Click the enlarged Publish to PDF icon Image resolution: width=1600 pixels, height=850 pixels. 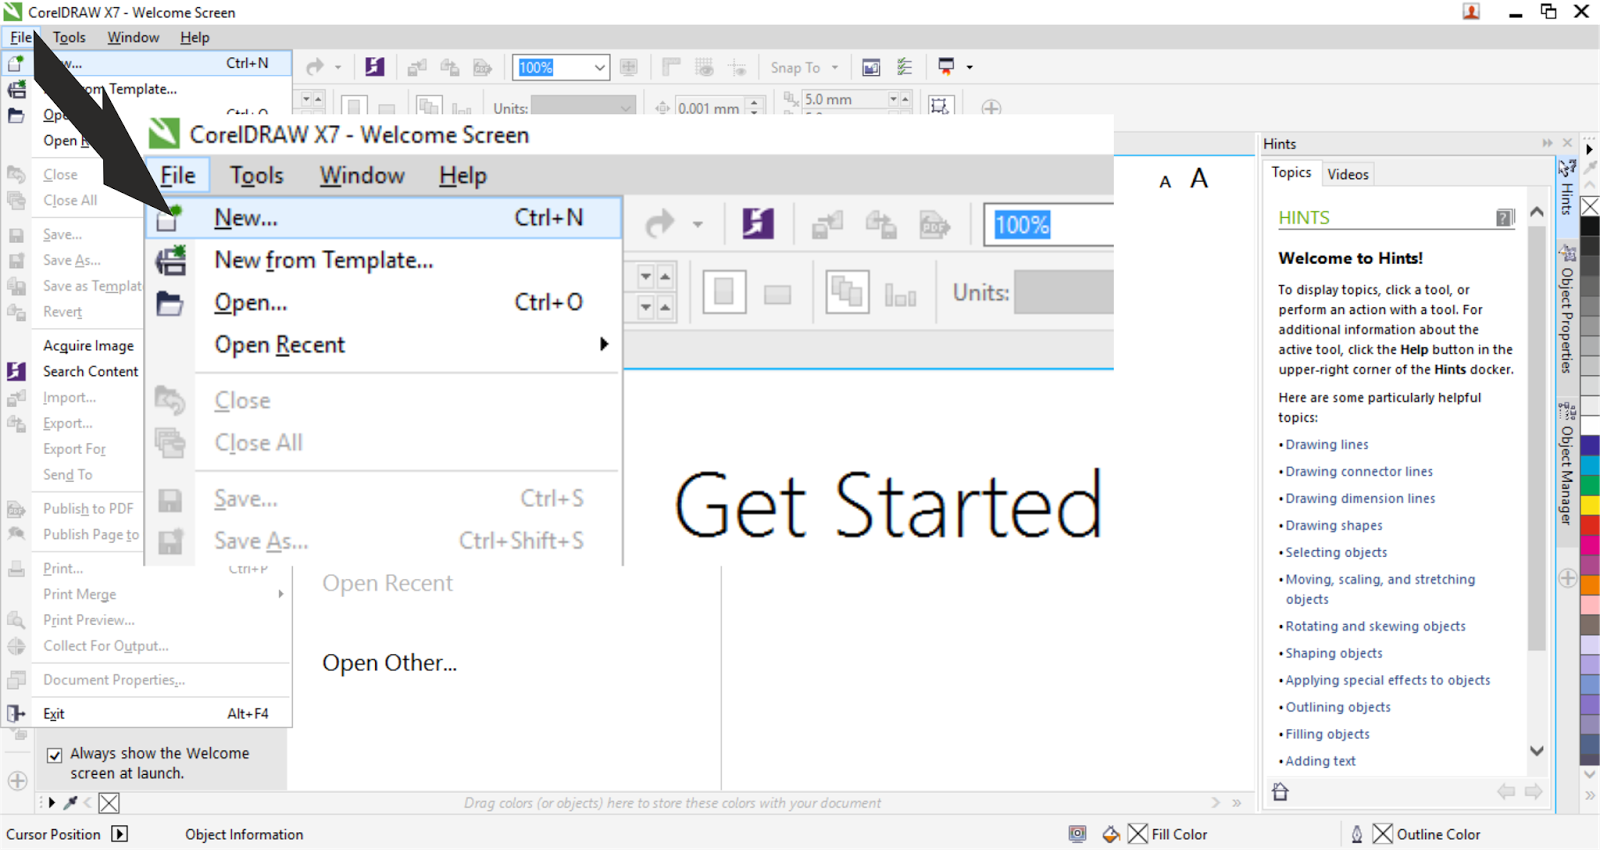934,224
